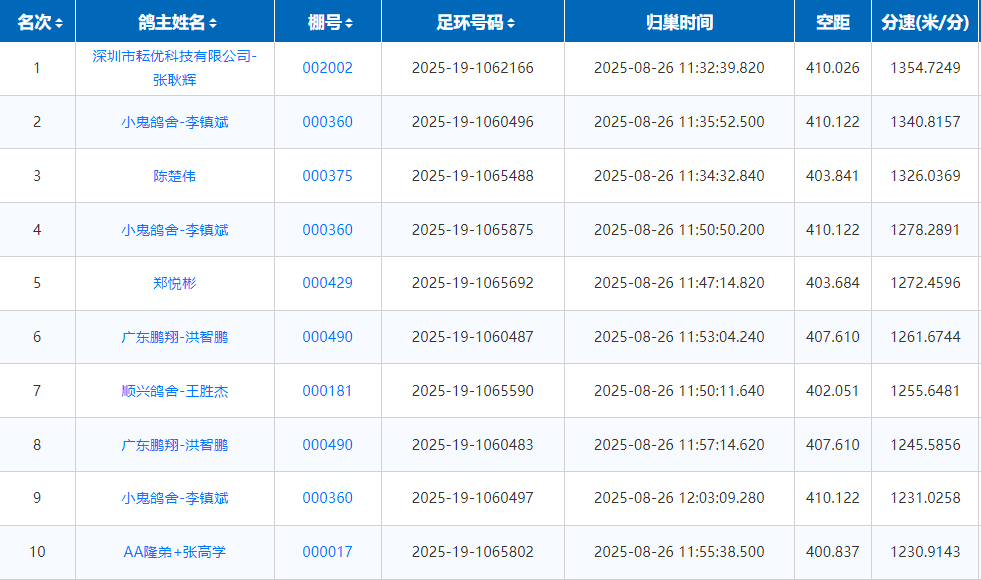Select the 归巢时间 column header
The width and height of the screenshot is (981, 580).
679,22
